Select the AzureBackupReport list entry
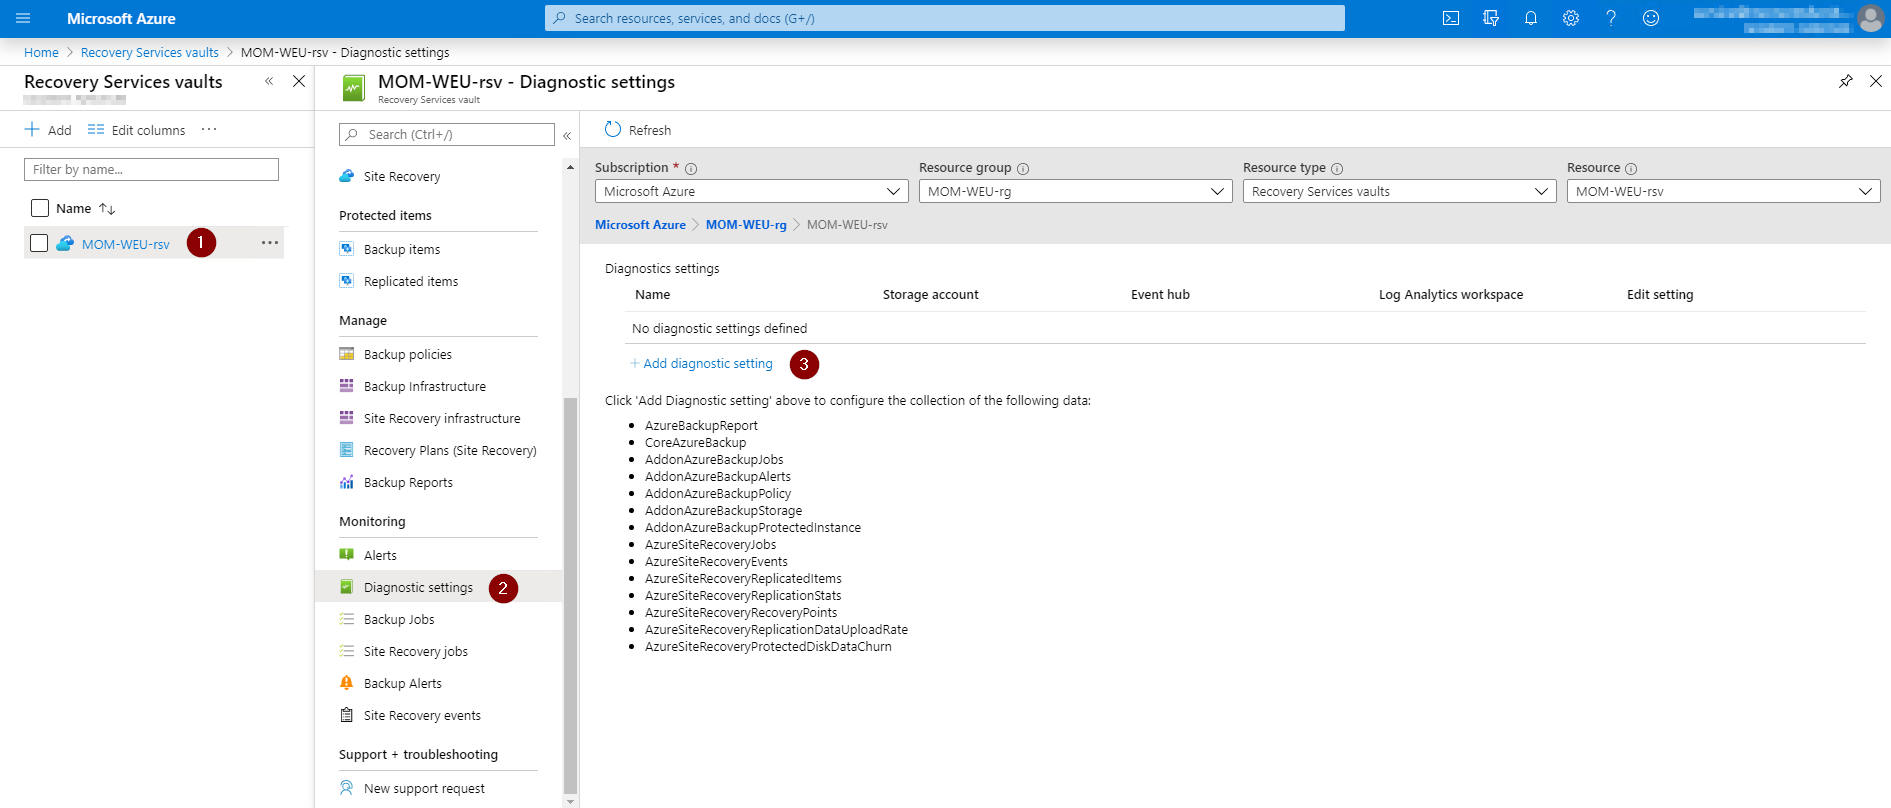The image size is (1891, 808). pyautogui.click(x=701, y=426)
